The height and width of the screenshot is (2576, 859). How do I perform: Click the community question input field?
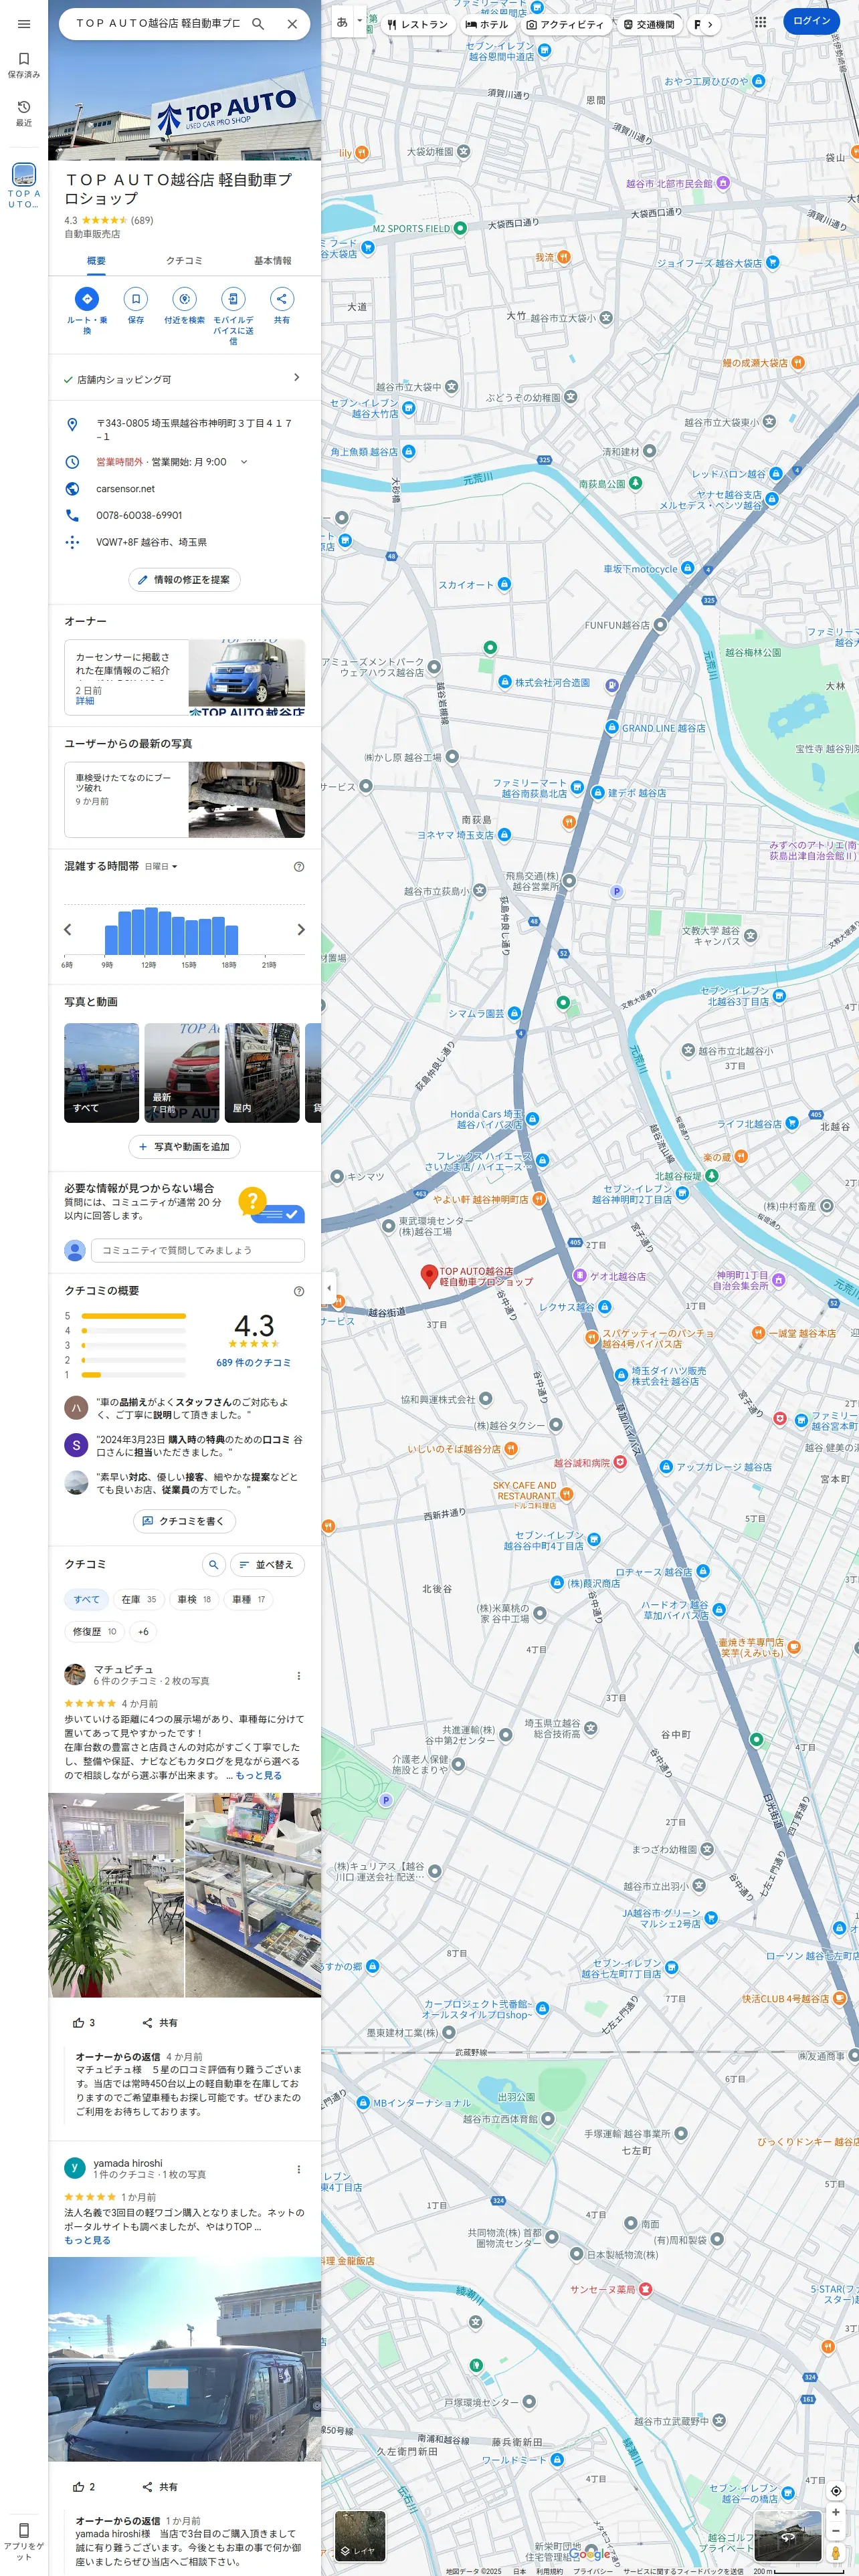[197, 1250]
